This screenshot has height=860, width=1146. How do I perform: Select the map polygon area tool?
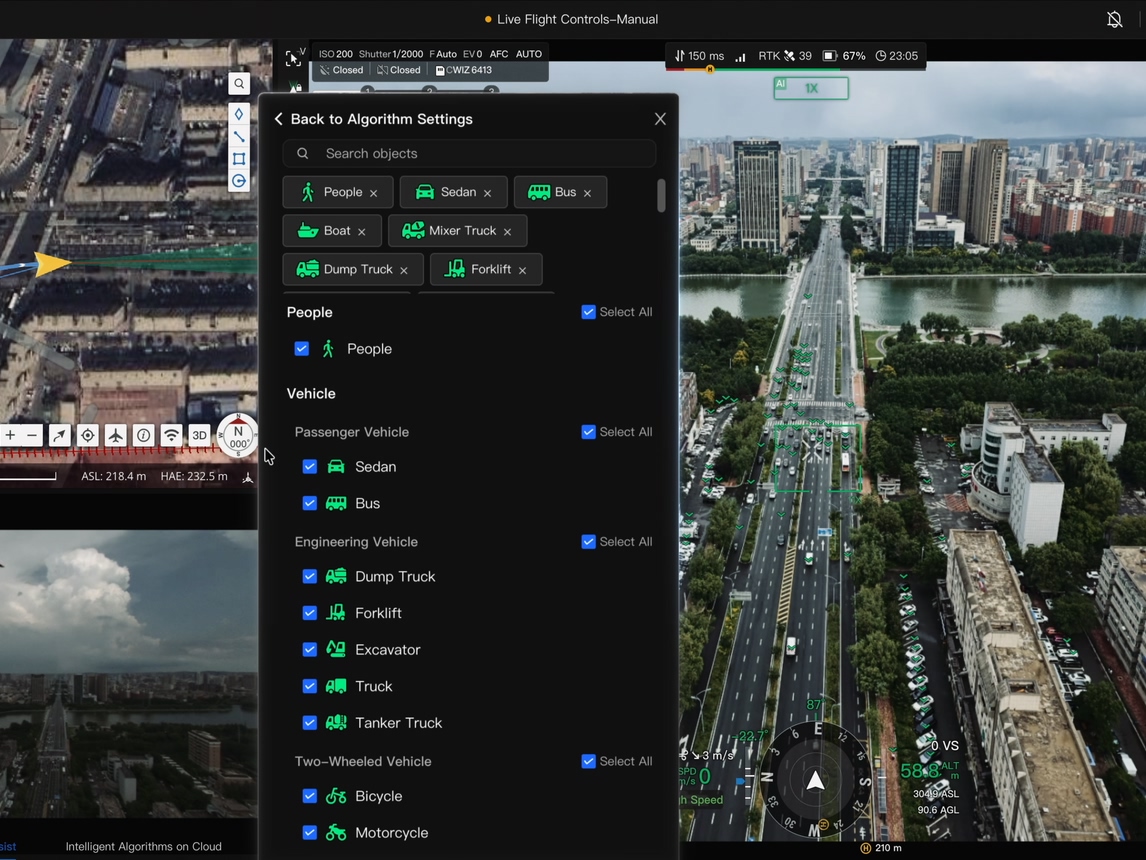[x=239, y=159]
